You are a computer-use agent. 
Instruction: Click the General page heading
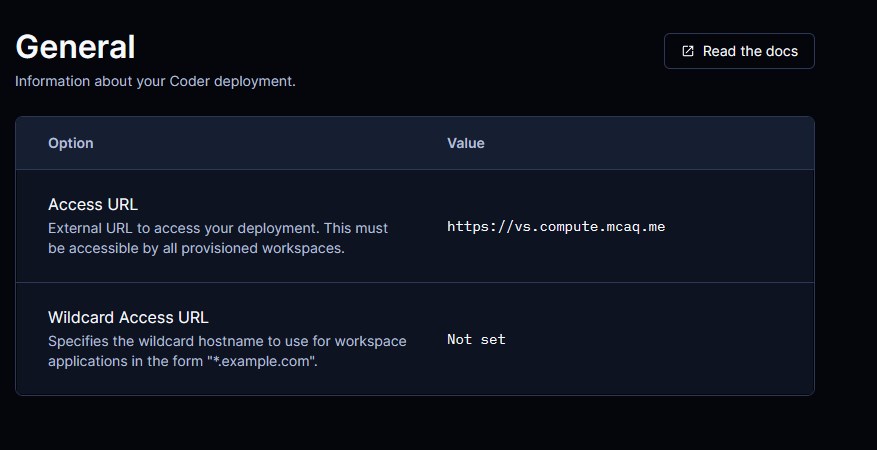[x=75, y=47]
